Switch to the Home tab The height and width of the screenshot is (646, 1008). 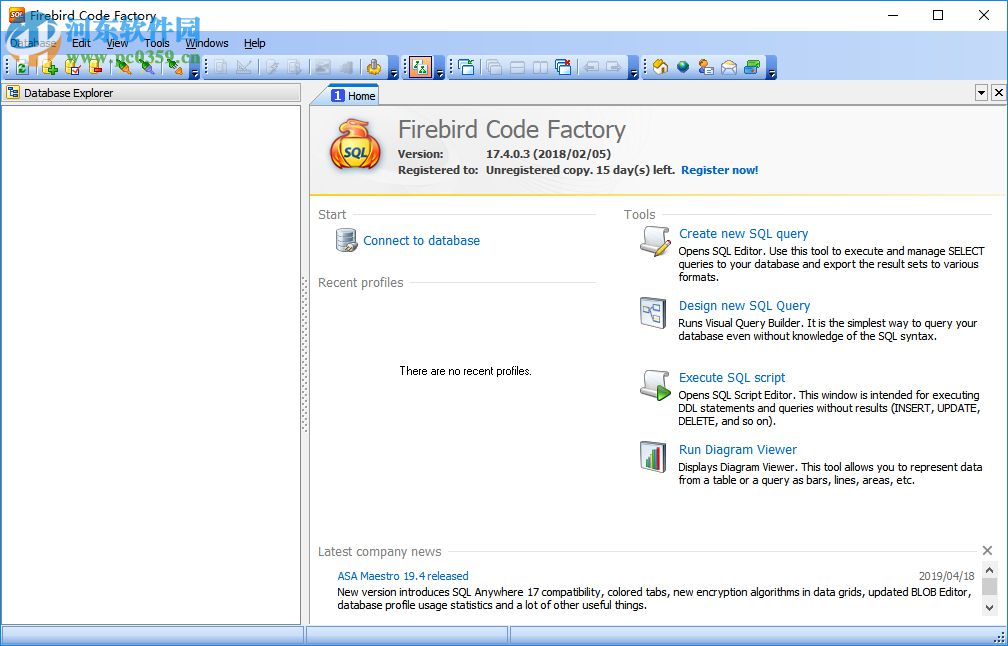355,94
